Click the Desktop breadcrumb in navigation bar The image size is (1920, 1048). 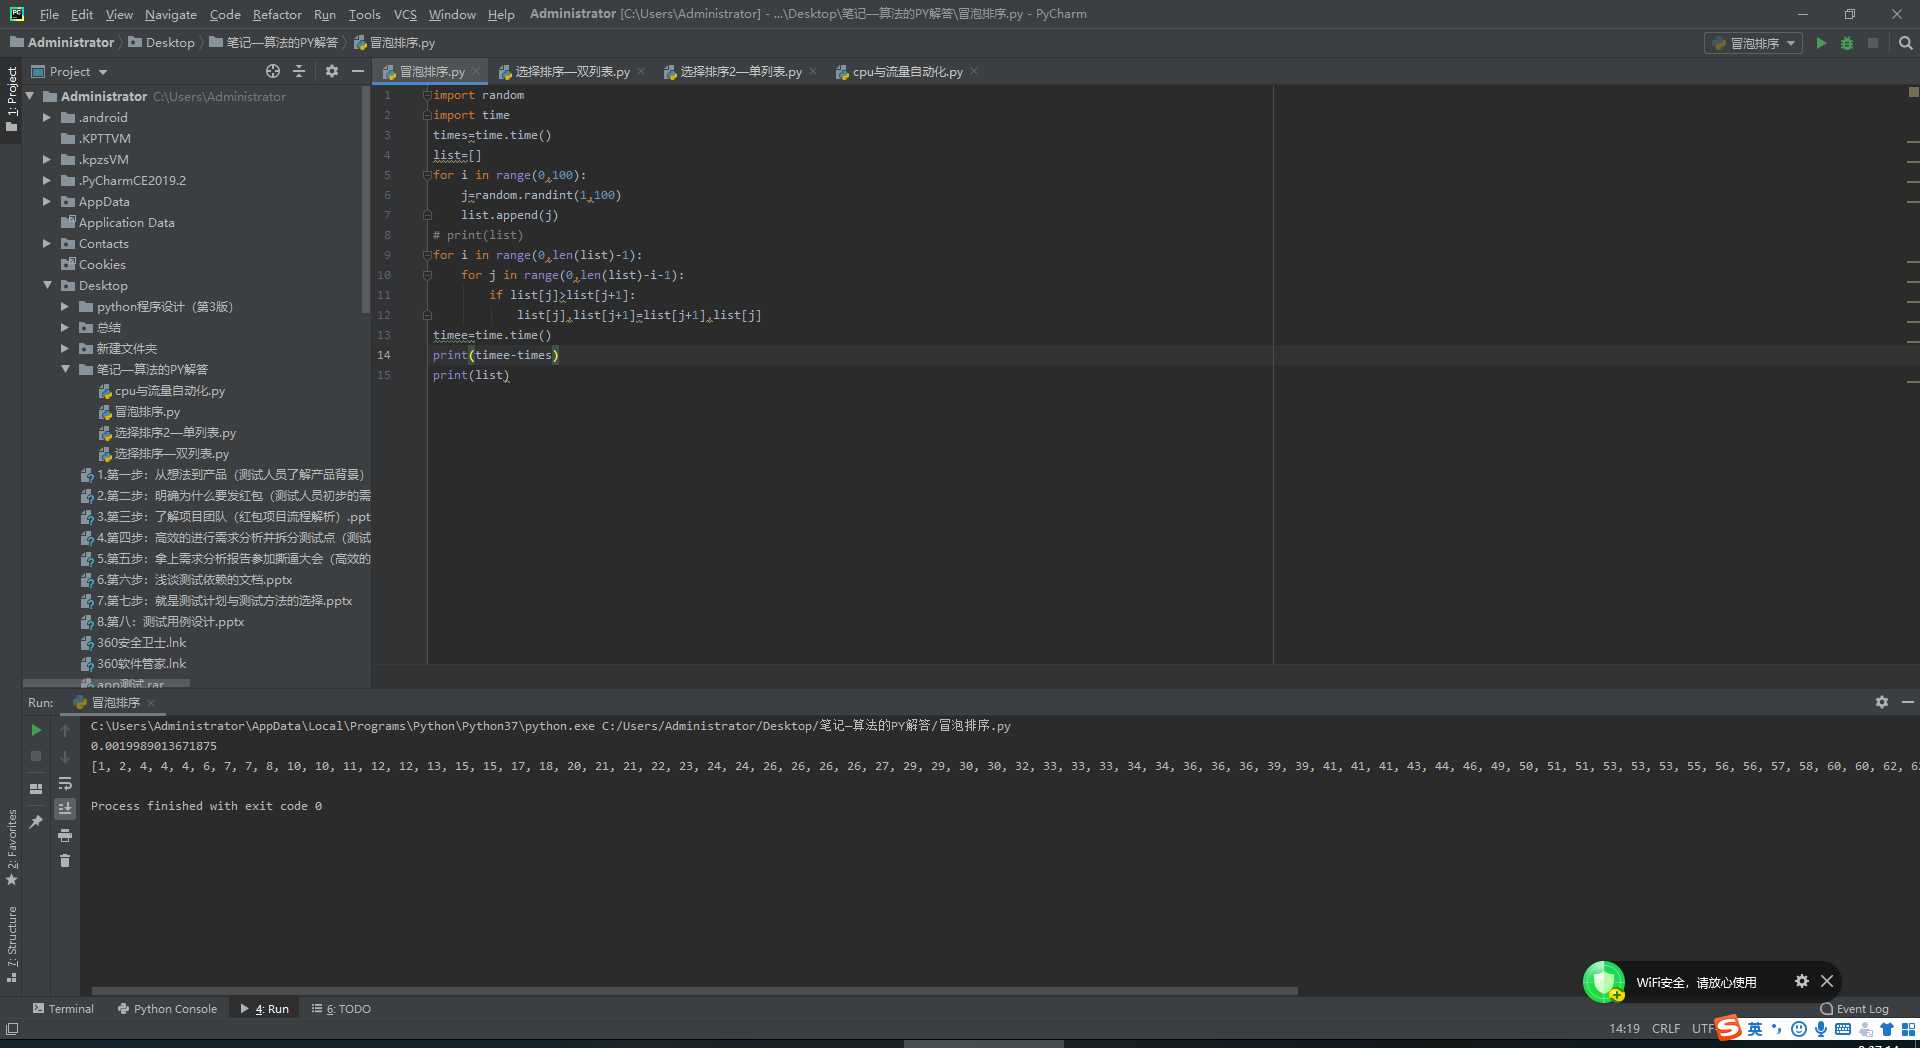point(169,42)
